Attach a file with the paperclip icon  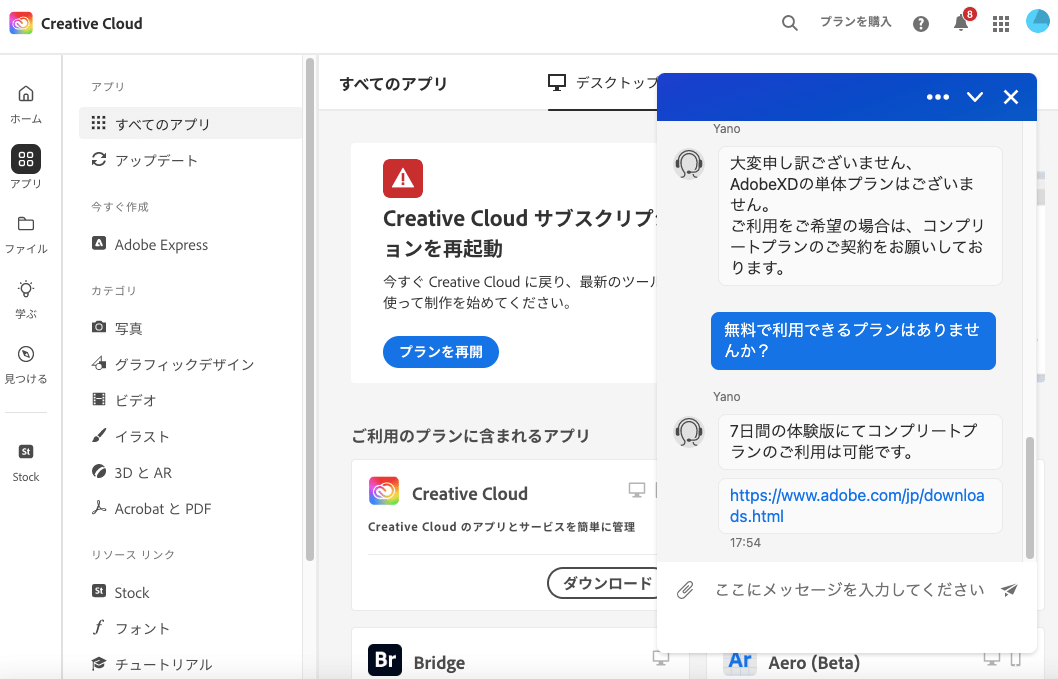click(685, 591)
